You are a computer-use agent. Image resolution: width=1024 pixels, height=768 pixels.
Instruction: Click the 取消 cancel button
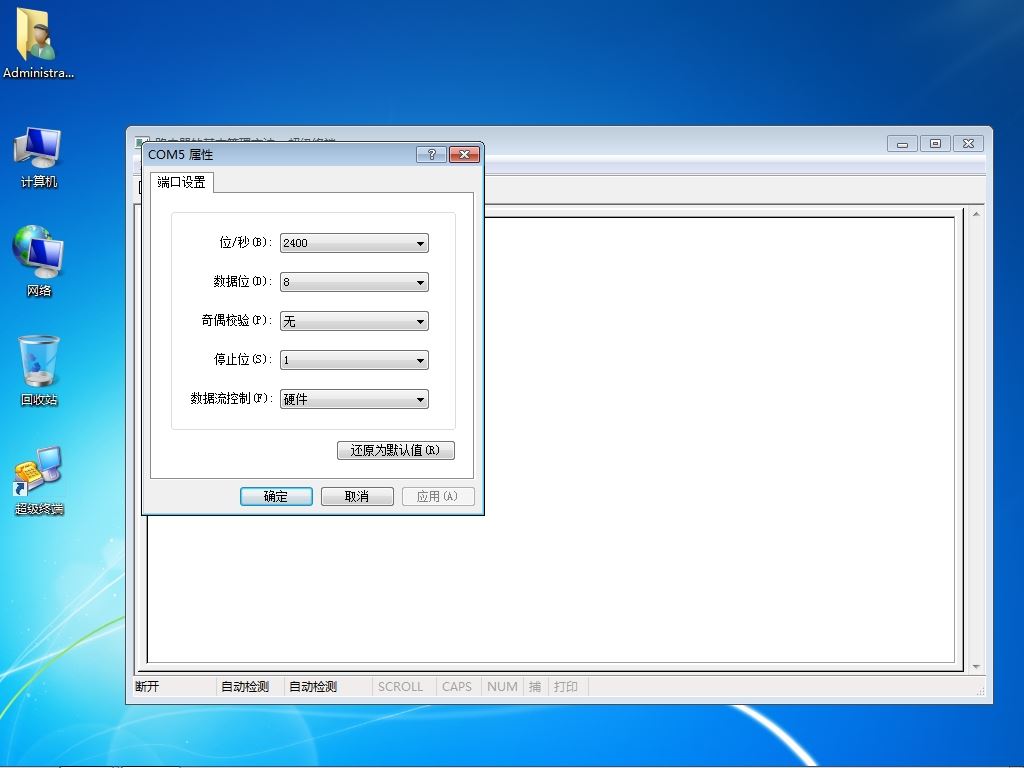(357, 496)
